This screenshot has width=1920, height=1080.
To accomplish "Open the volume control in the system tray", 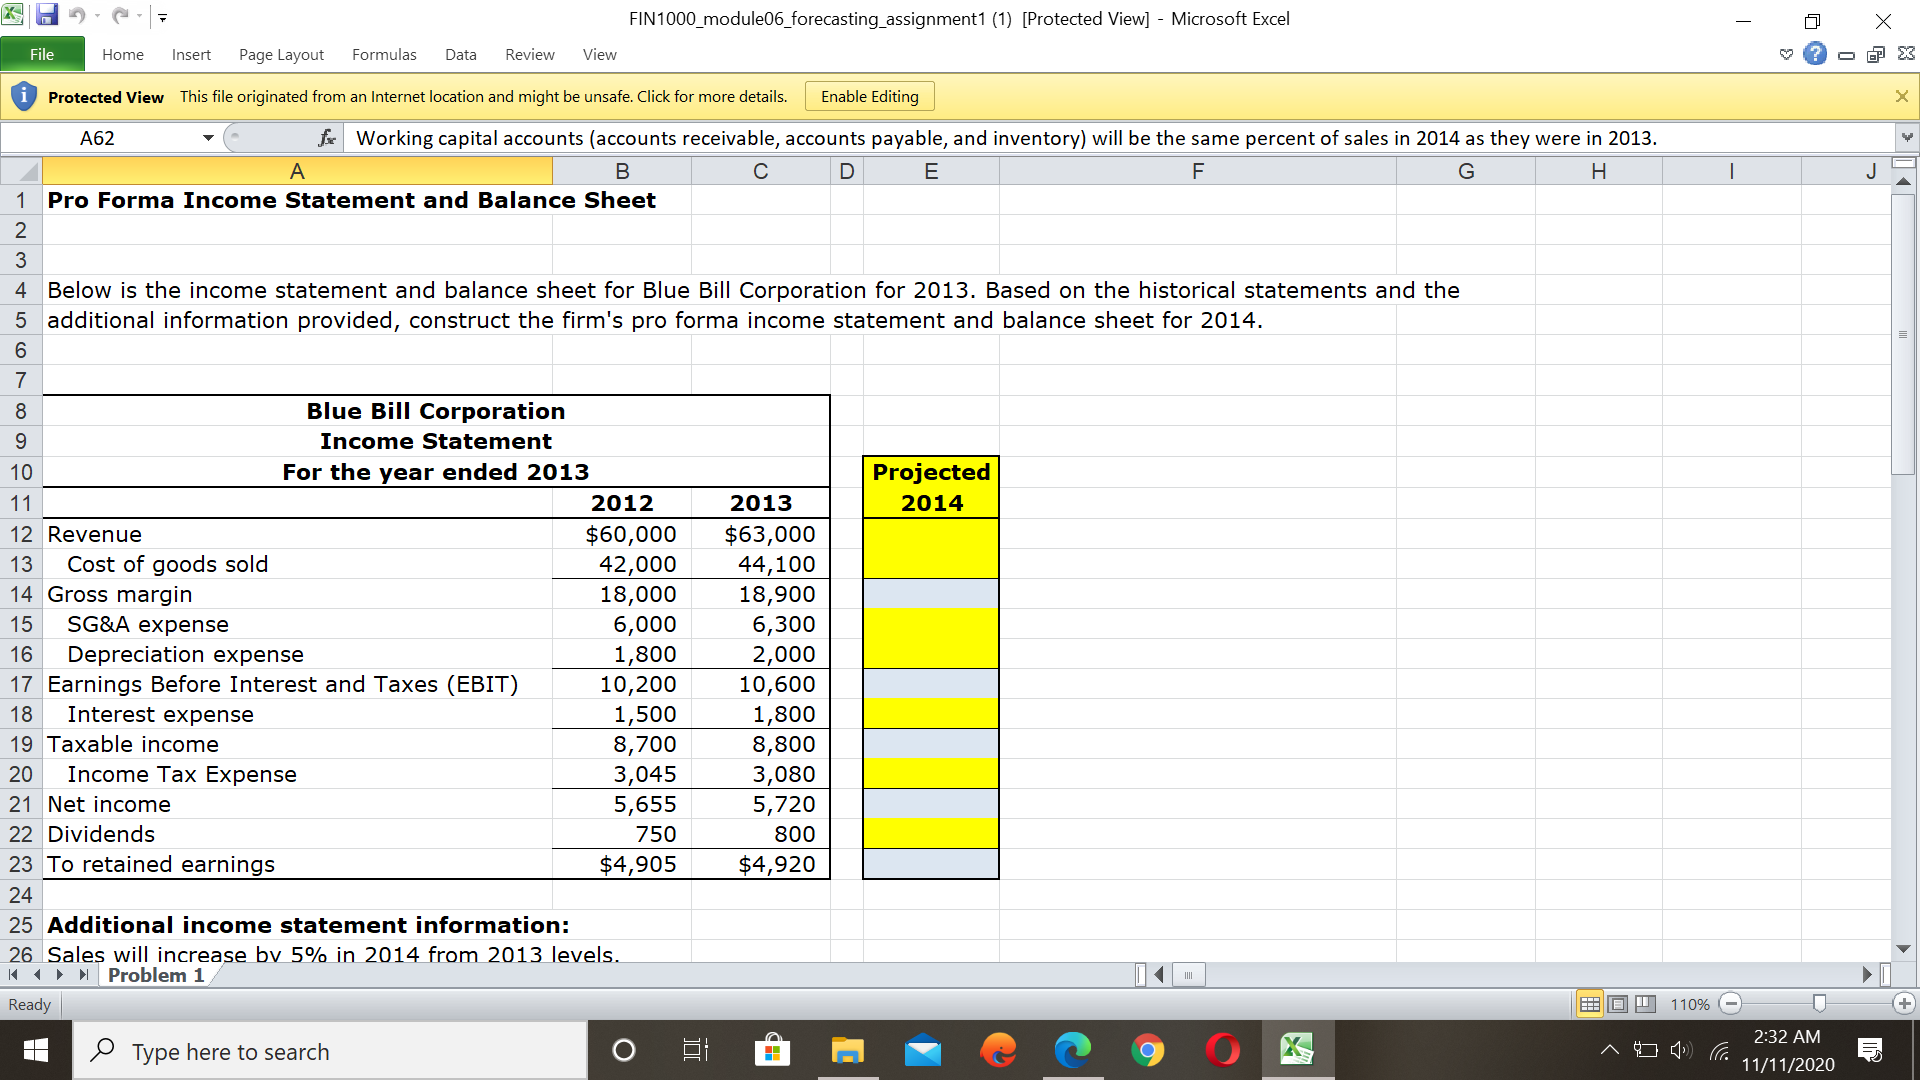I will 1681,1050.
